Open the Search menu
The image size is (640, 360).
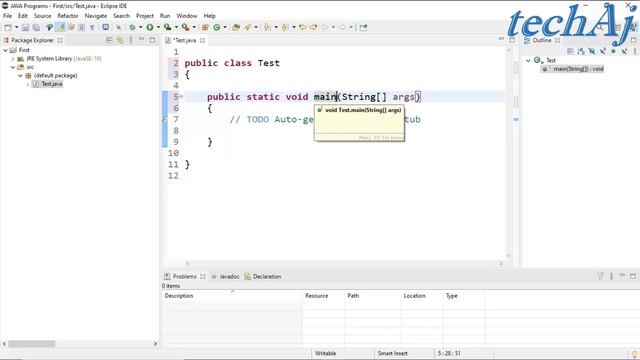pyautogui.click(x=121, y=16)
